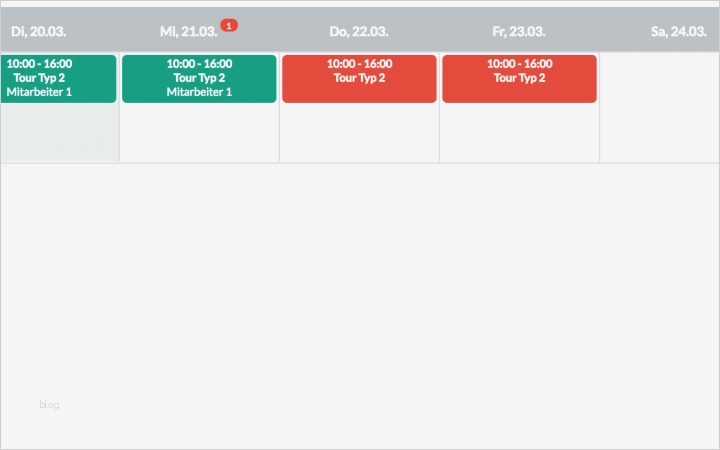
Task: Click the red notification badge on Wednesday
Action: pos(229,25)
